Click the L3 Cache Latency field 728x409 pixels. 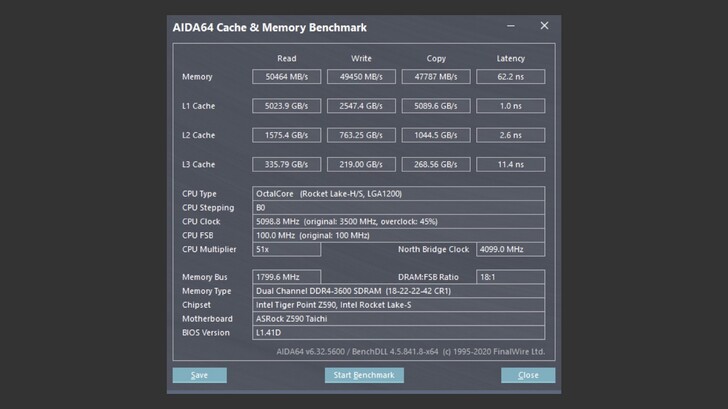pos(510,164)
